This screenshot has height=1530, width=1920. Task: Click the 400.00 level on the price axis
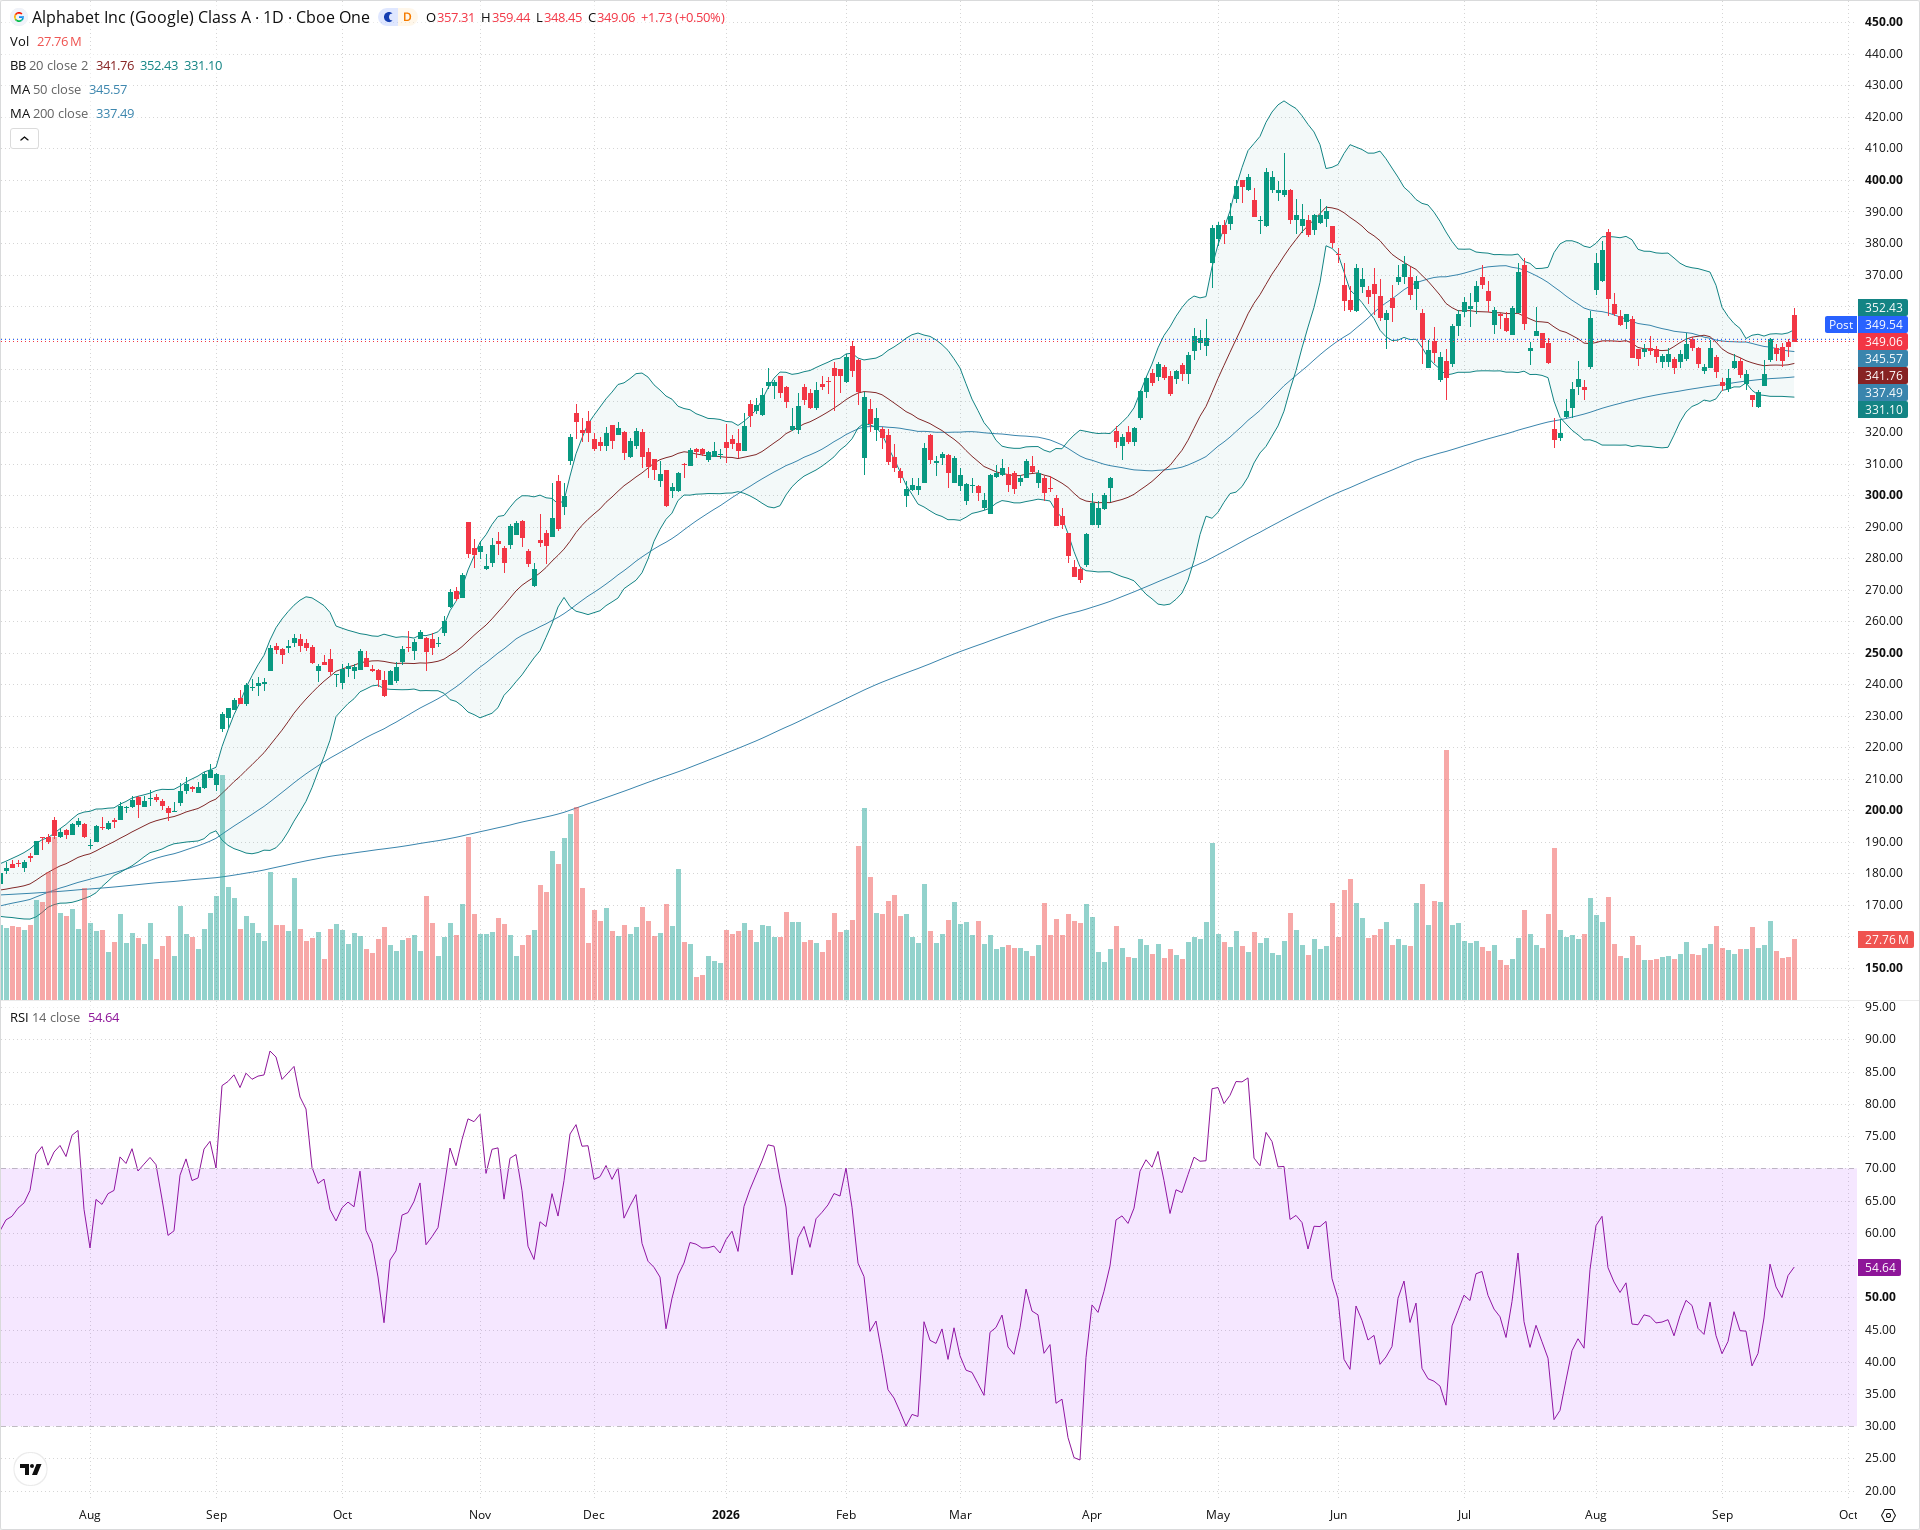1884,180
